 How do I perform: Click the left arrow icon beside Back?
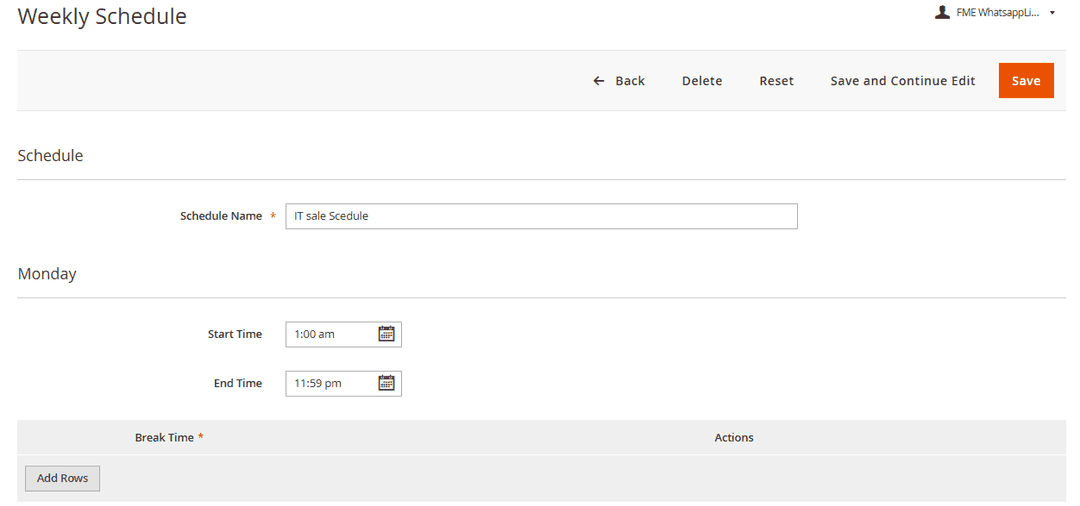coord(599,81)
